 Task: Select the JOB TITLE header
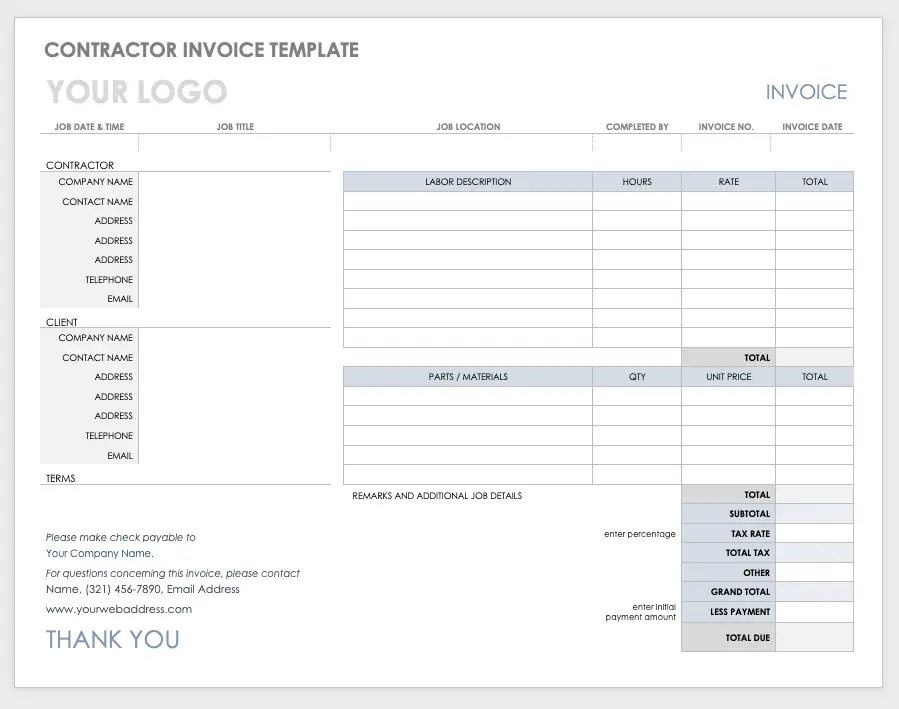point(235,127)
